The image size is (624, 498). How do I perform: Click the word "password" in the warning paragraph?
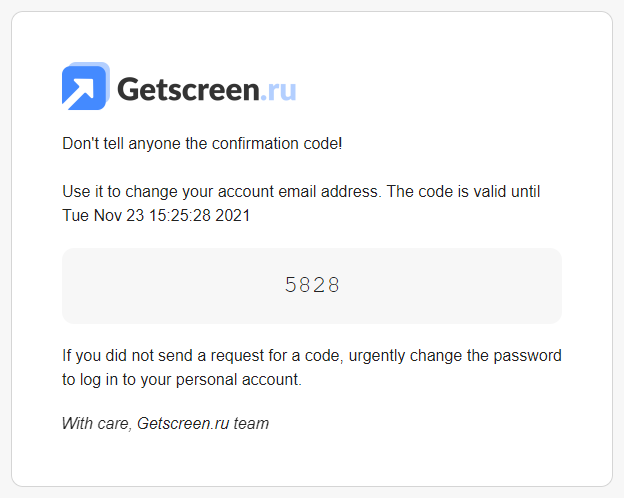[x=527, y=356]
